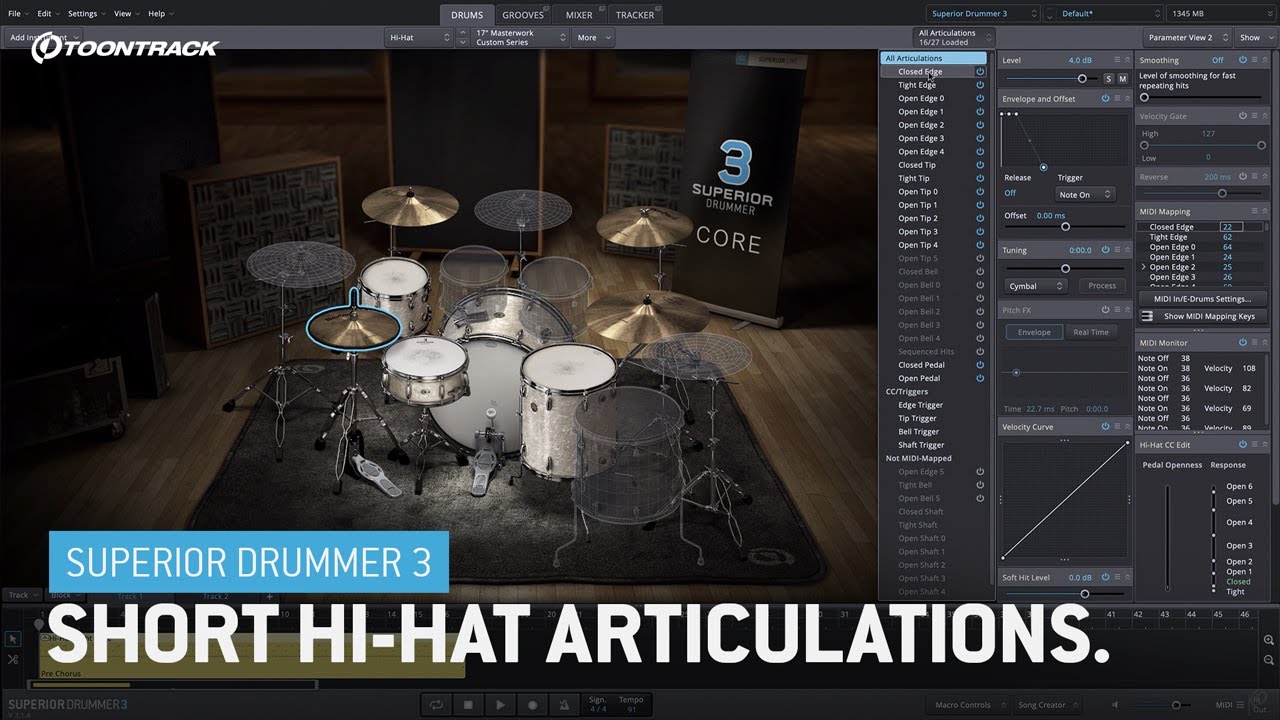The width and height of the screenshot is (1280, 720).
Task: Toggle MIDI Monitor power switch
Action: click(1242, 343)
